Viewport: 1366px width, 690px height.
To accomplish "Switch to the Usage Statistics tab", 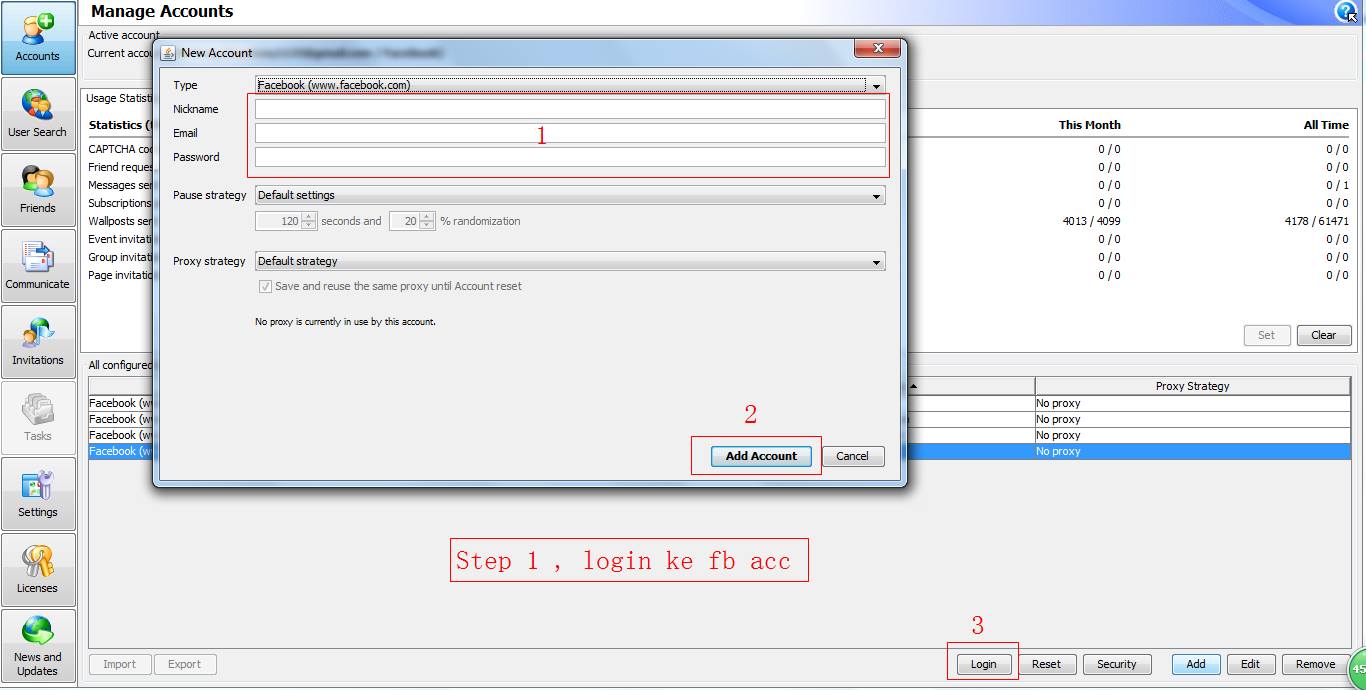I will 118,98.
